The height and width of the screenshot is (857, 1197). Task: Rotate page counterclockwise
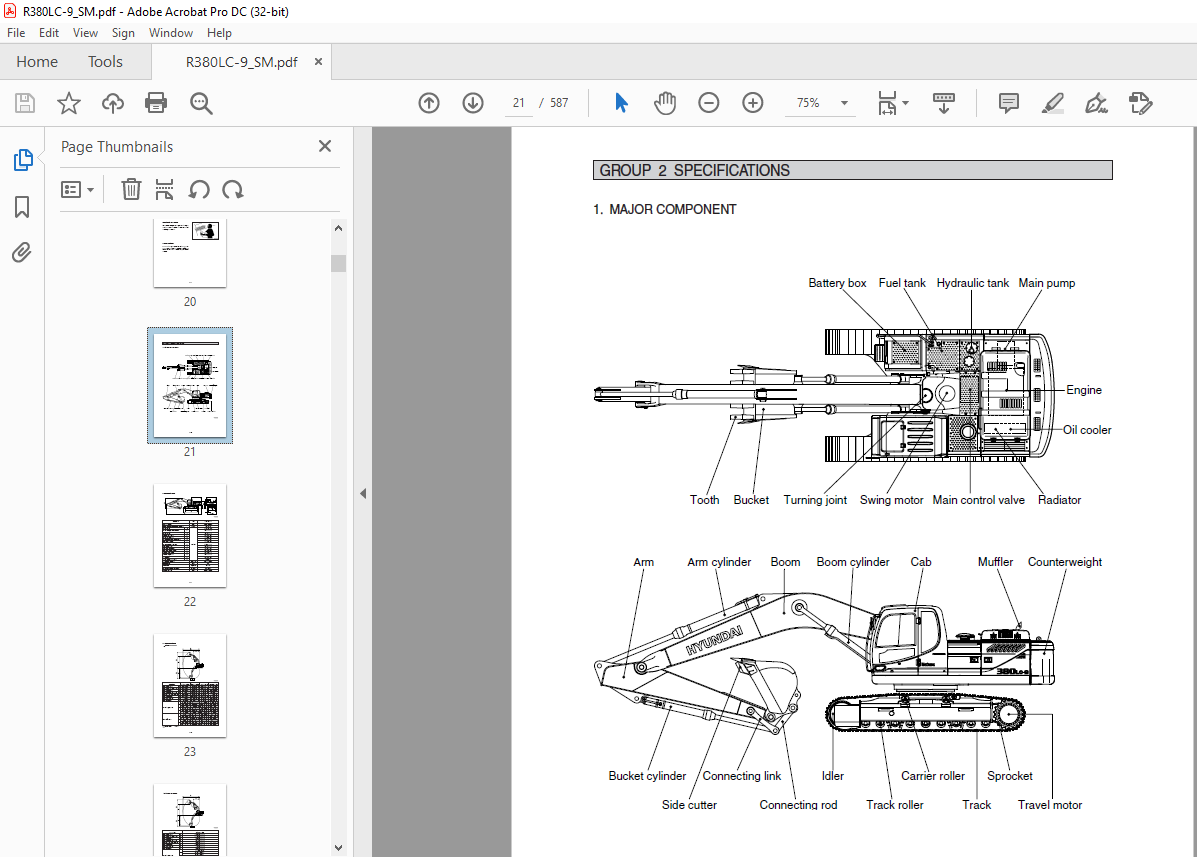[x=199, y=189]
